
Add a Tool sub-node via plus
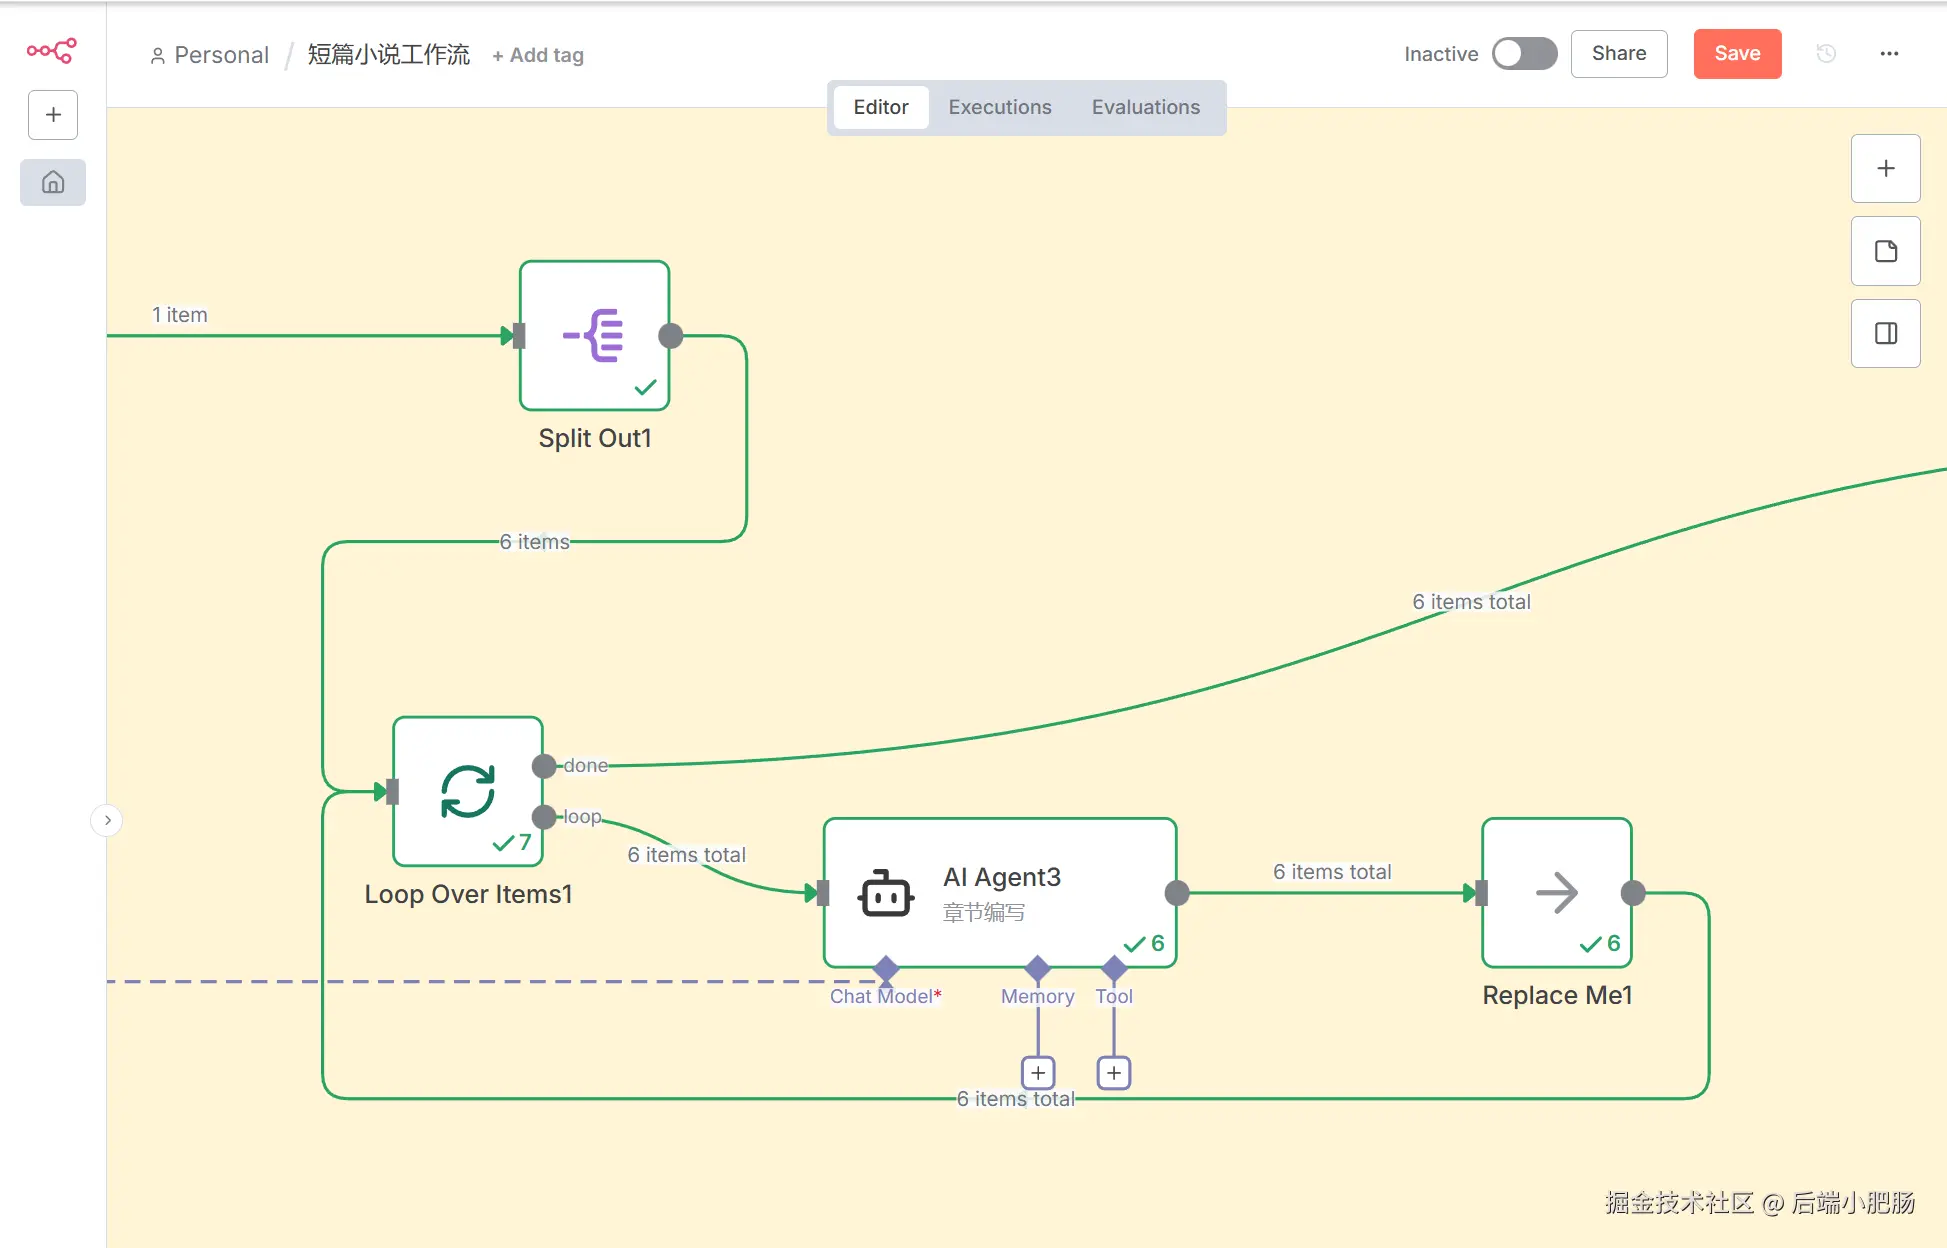[x=1114, y=1073]
